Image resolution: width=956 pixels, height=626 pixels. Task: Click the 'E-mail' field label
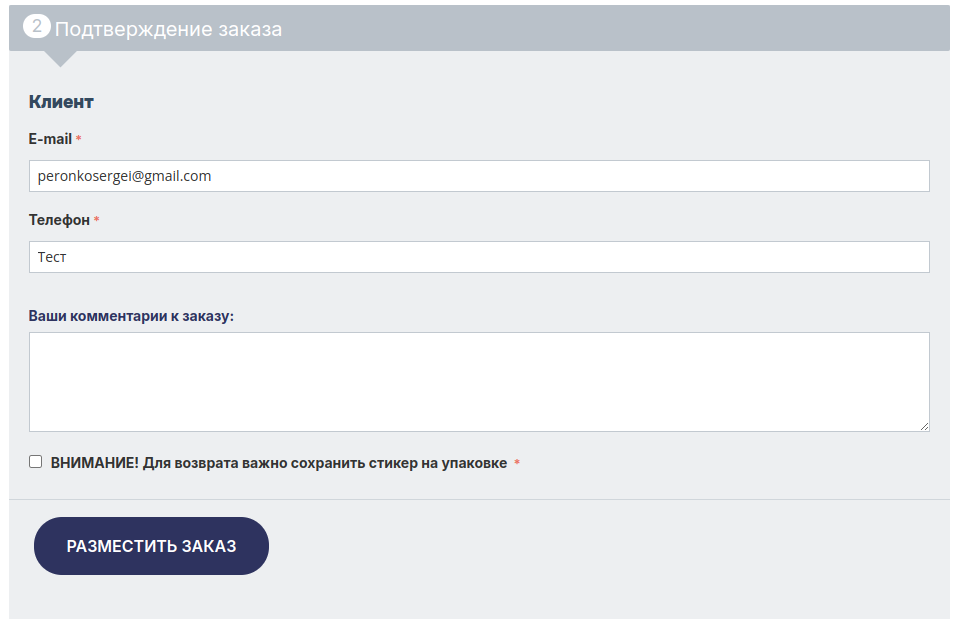(x=50, y=139)
